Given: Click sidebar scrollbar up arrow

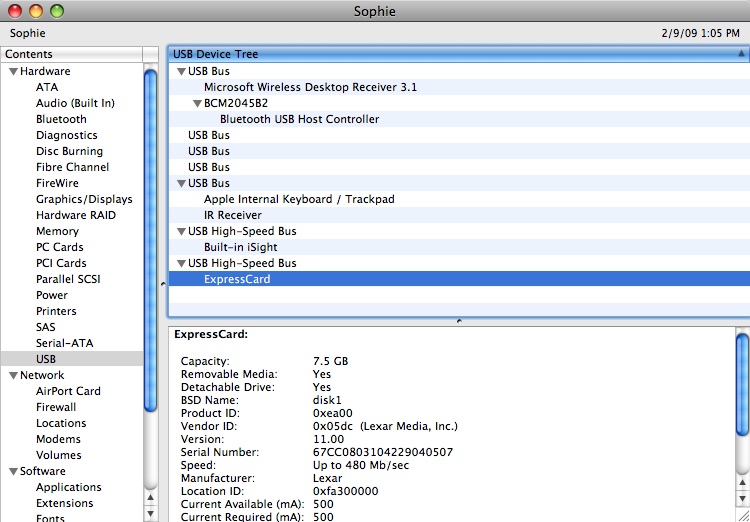Looking at the screenshot, I should point(150,498).
